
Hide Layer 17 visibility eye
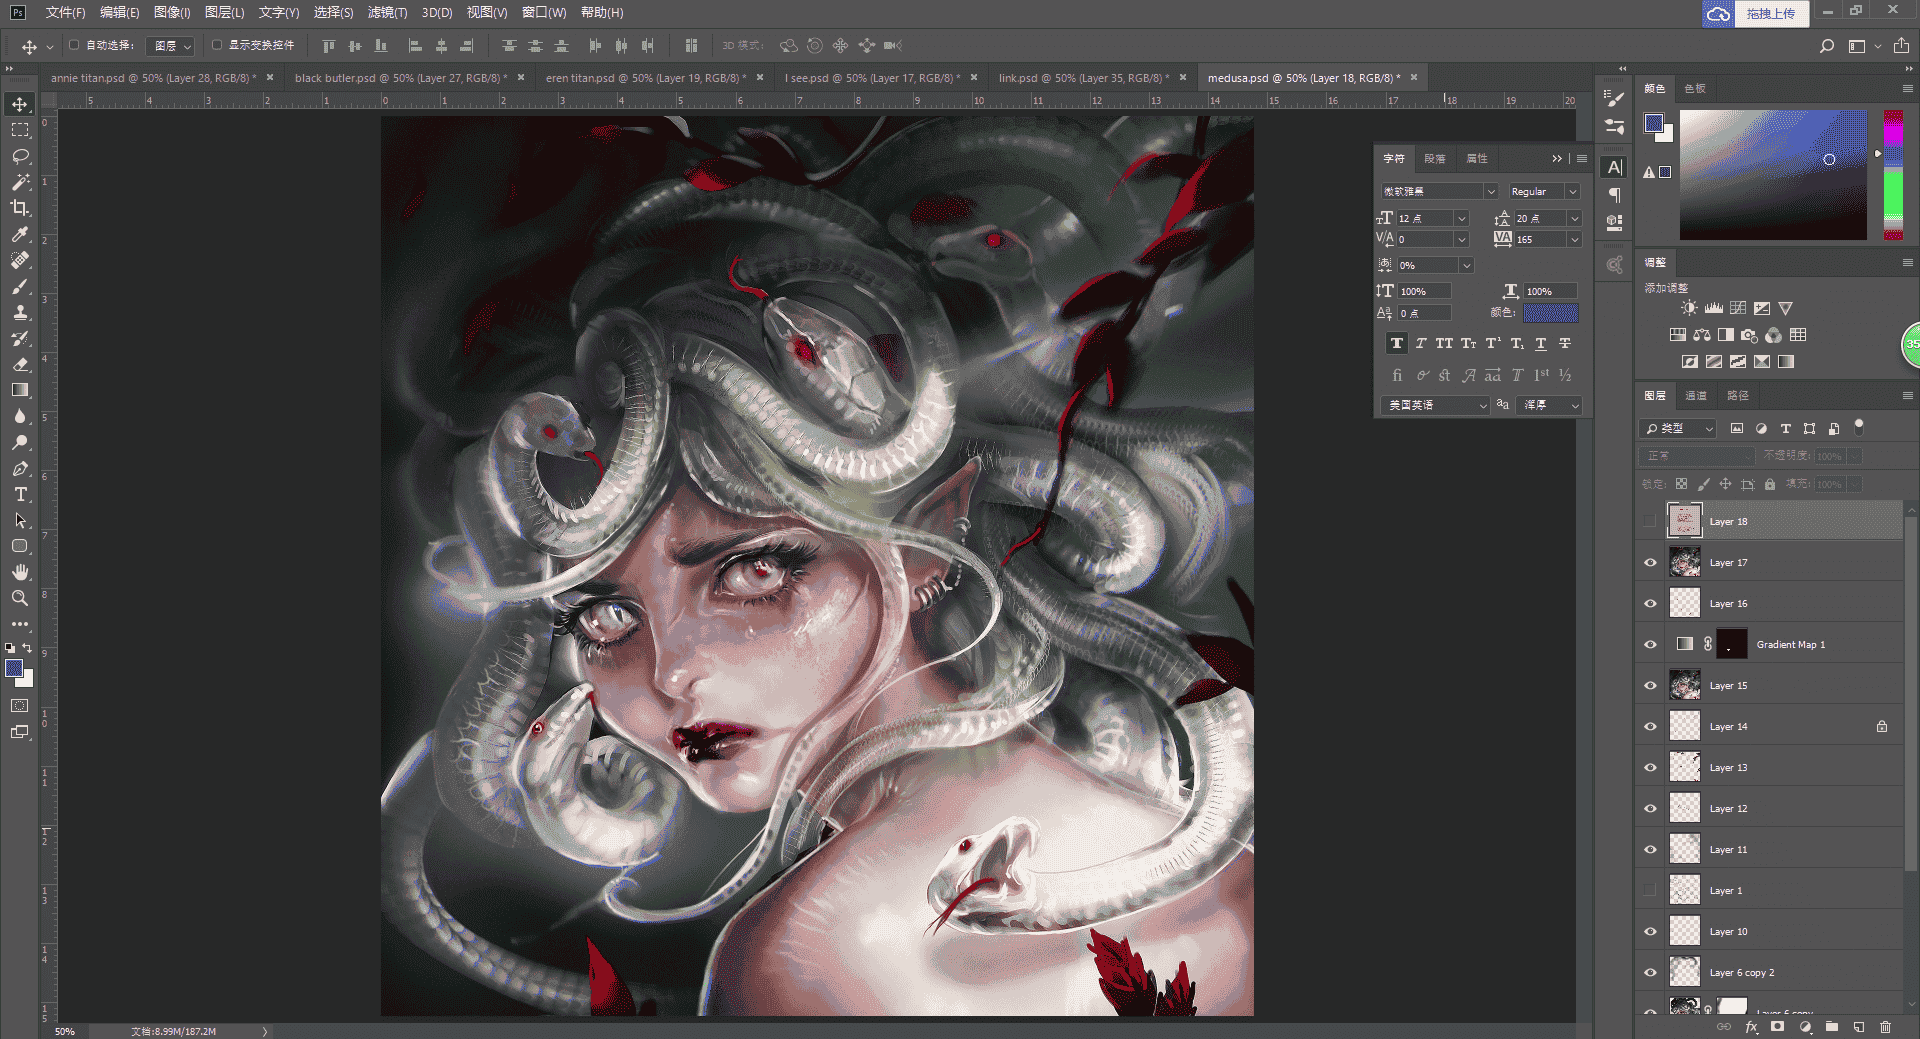coord(1651,563)
